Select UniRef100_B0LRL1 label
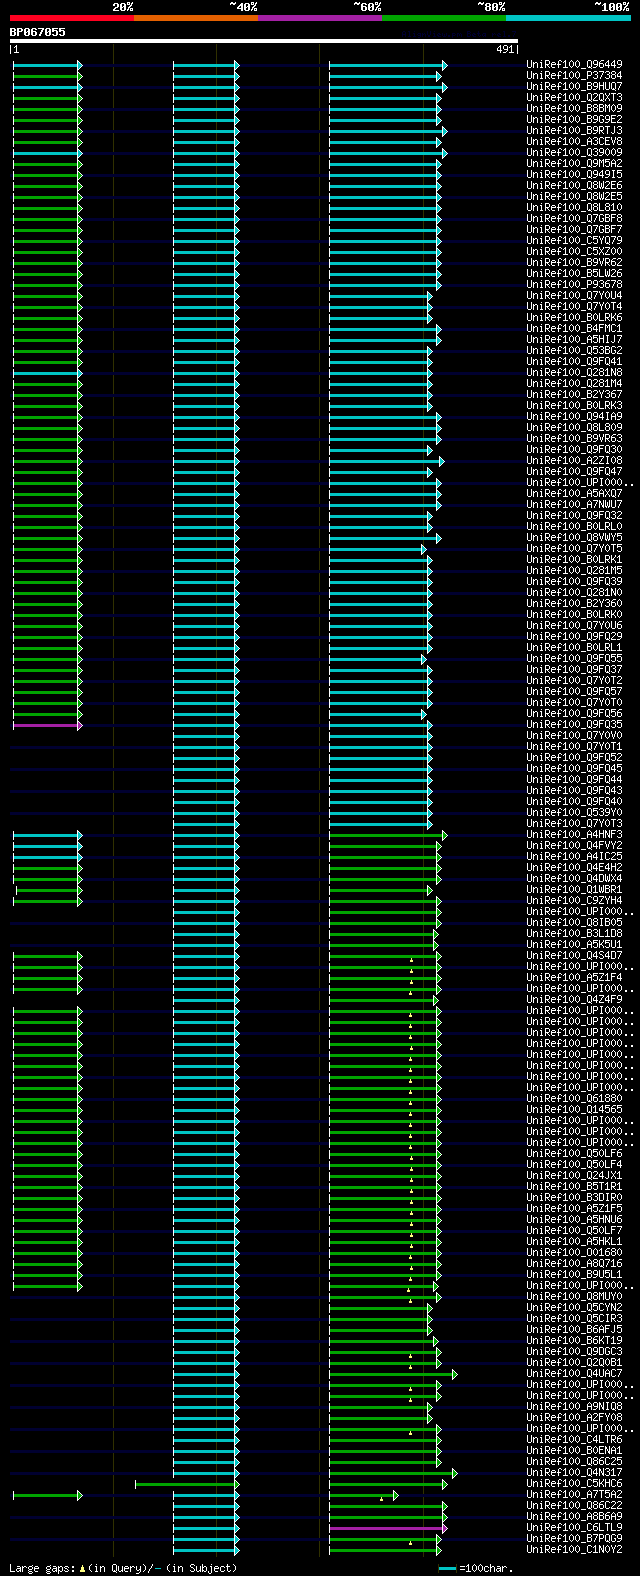The image size is (640, 1576). [574, 647]
